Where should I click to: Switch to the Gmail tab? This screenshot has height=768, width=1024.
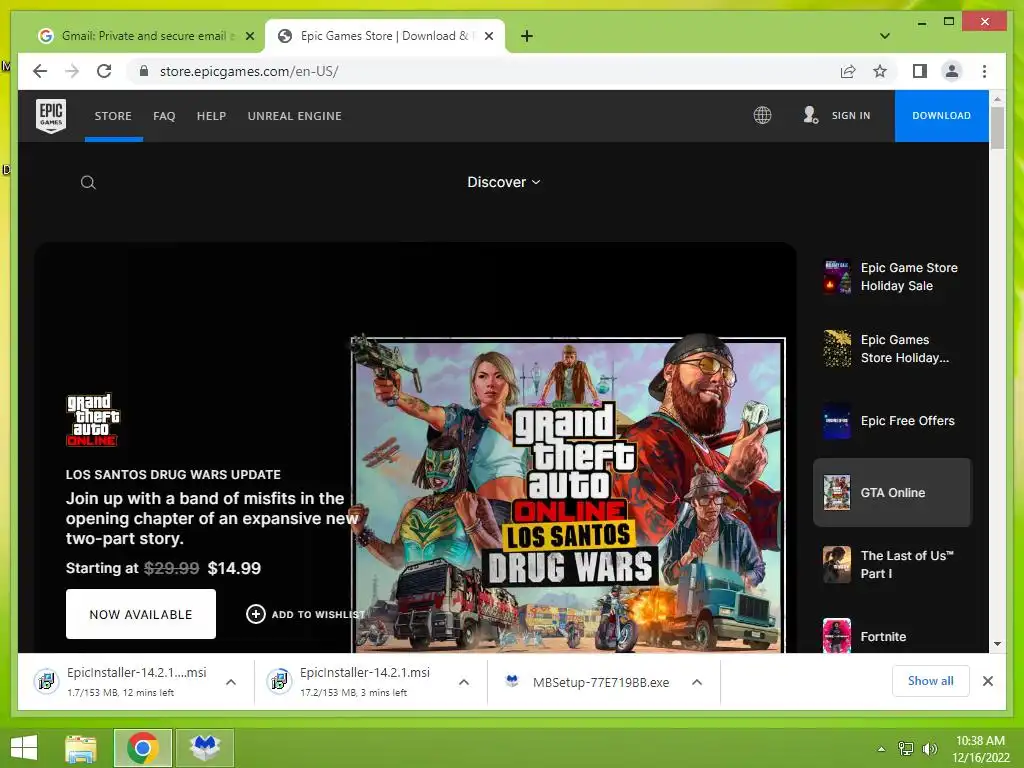[x=144, y=36]
